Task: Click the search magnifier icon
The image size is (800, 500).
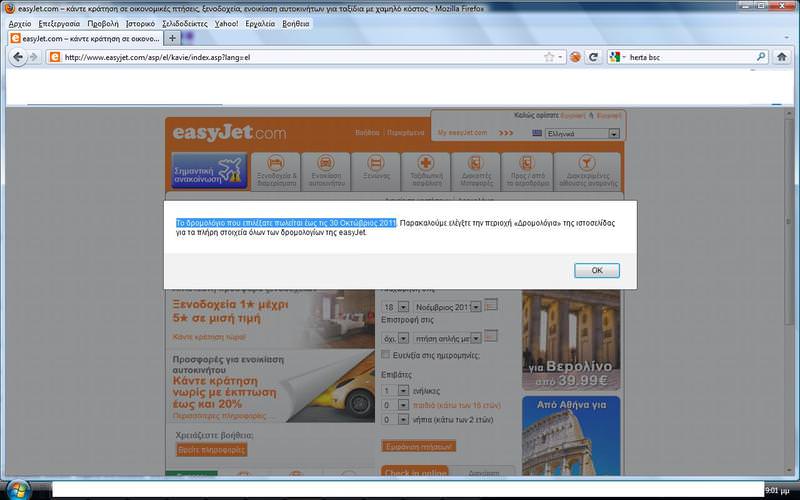Action: click(x=760, y=57)
